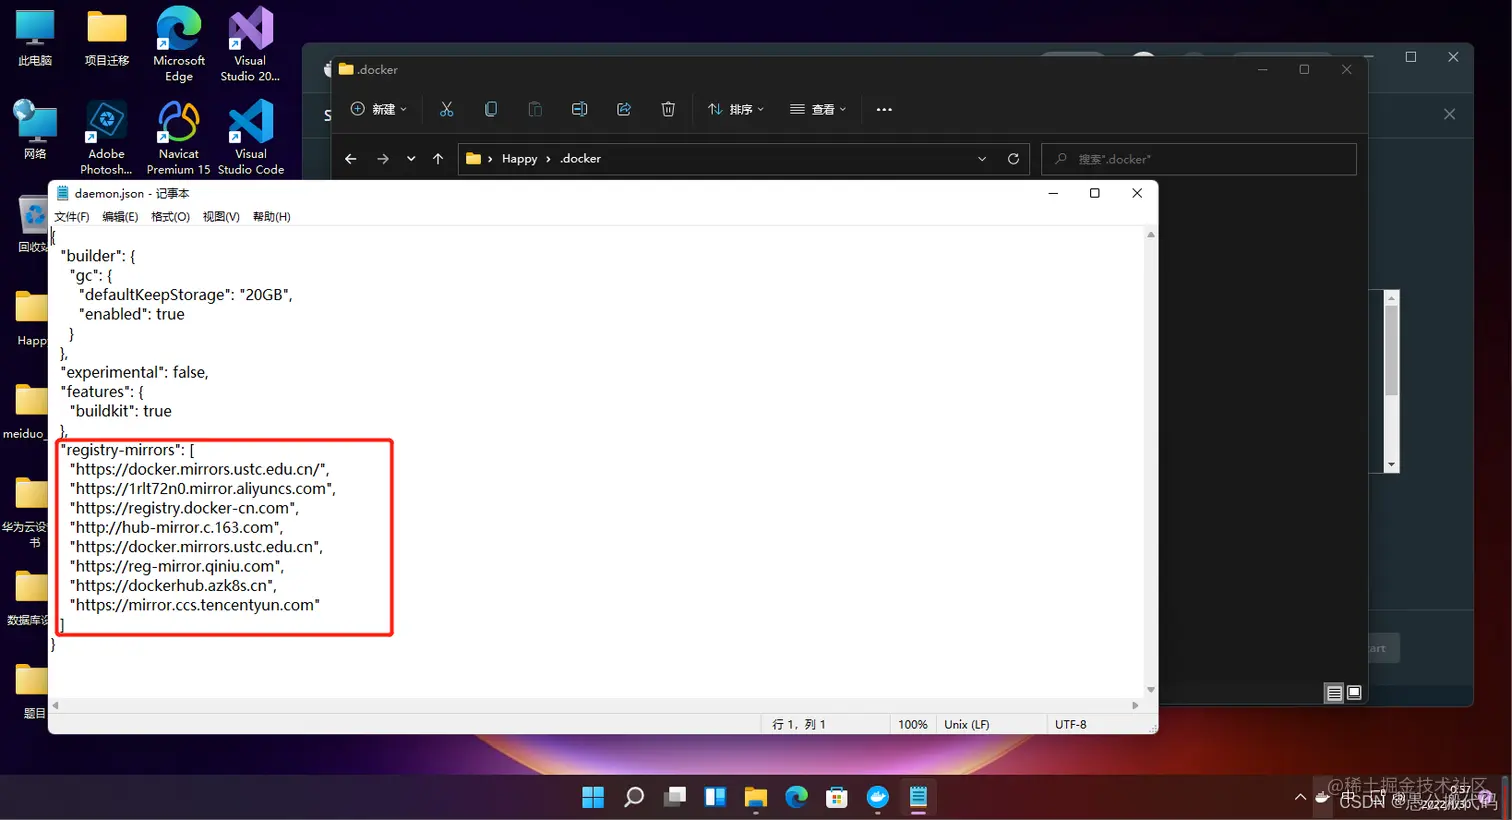Viewport: 1512px width, 820px height.
Task: Open Microsoft Store from taskbar
Action: click(837, 797)
